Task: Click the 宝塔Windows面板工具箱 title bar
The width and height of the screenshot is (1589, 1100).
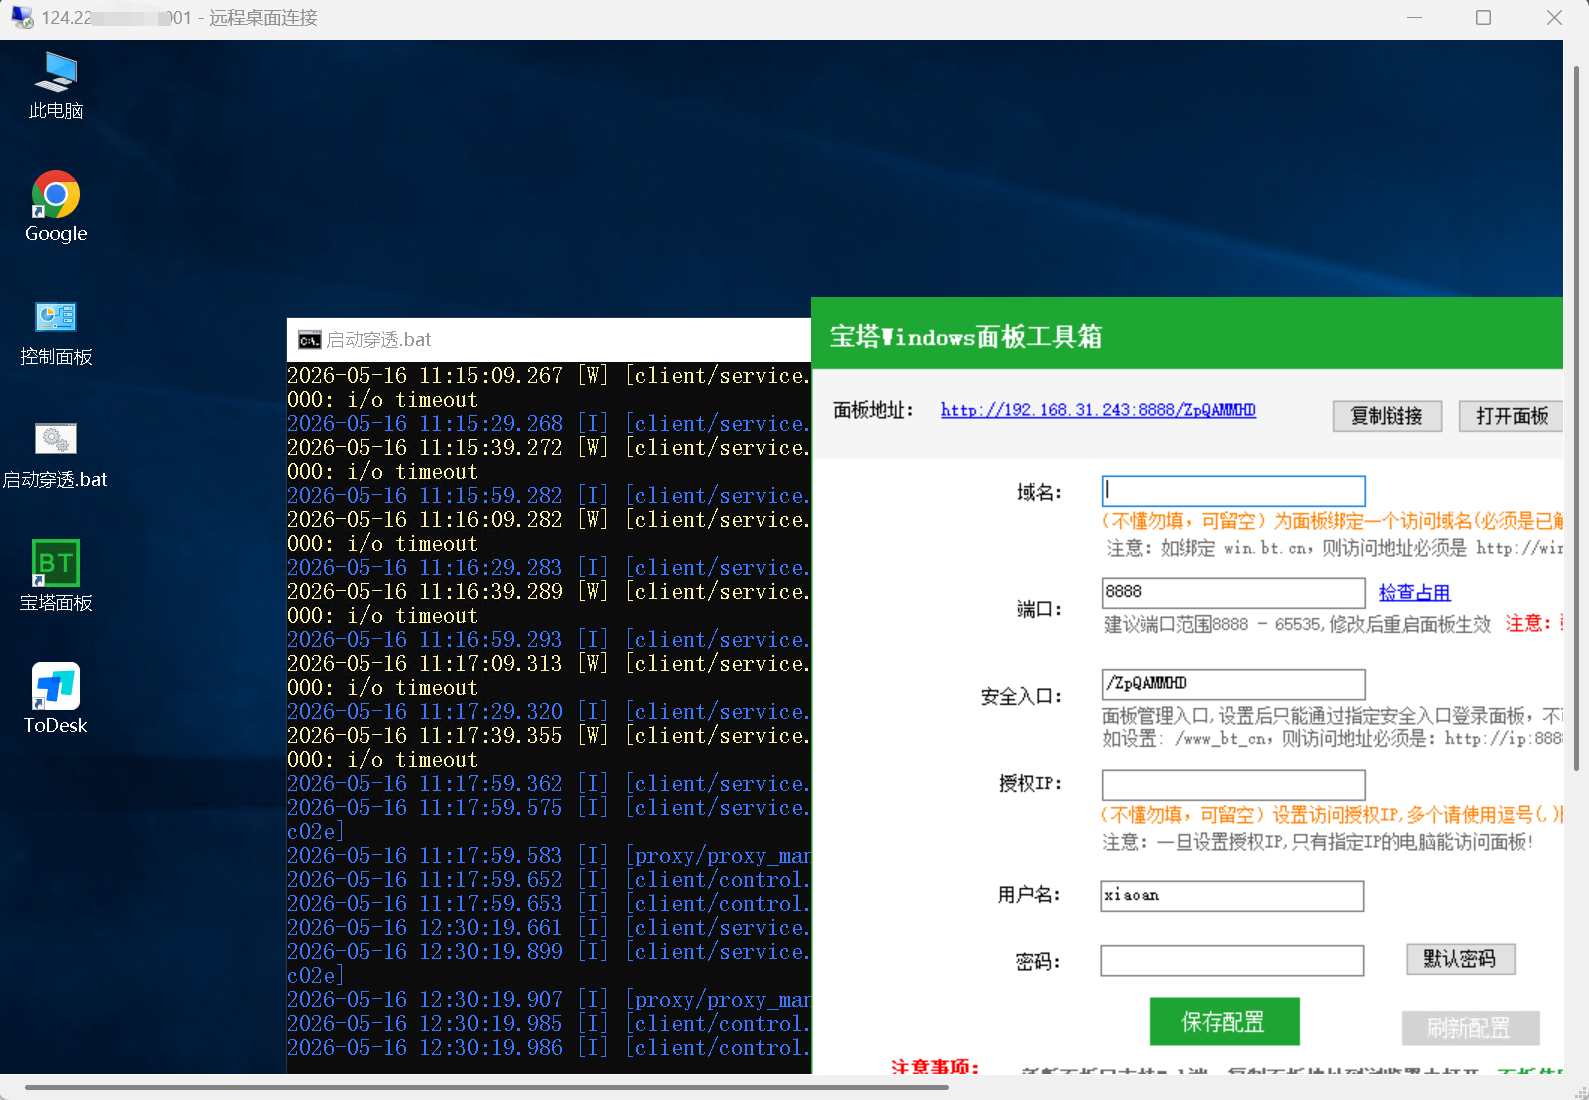Action: (1186, 334)
